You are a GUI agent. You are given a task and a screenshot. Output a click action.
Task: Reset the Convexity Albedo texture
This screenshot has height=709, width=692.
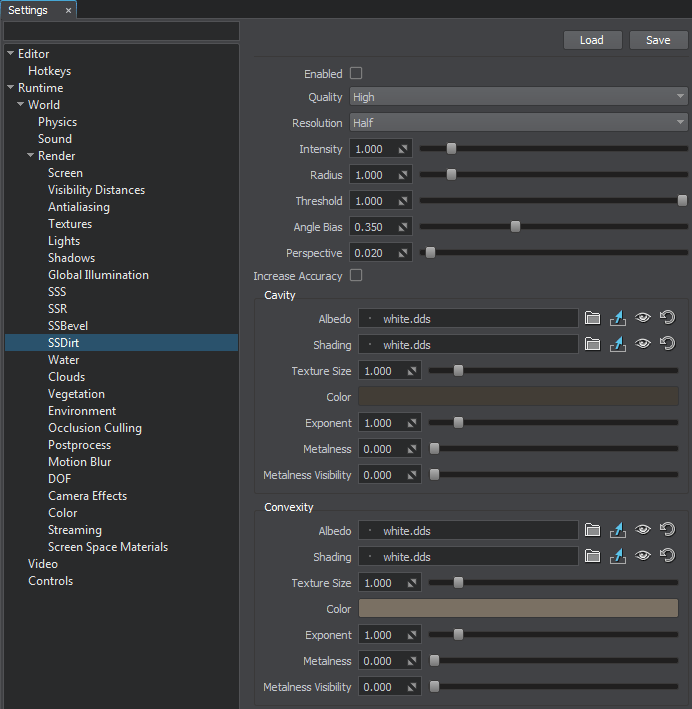point(668,530)
